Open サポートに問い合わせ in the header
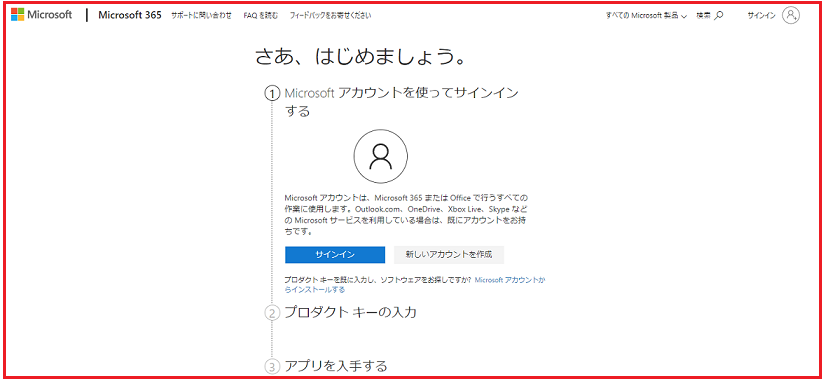823x381 pixels. [201, 16]
